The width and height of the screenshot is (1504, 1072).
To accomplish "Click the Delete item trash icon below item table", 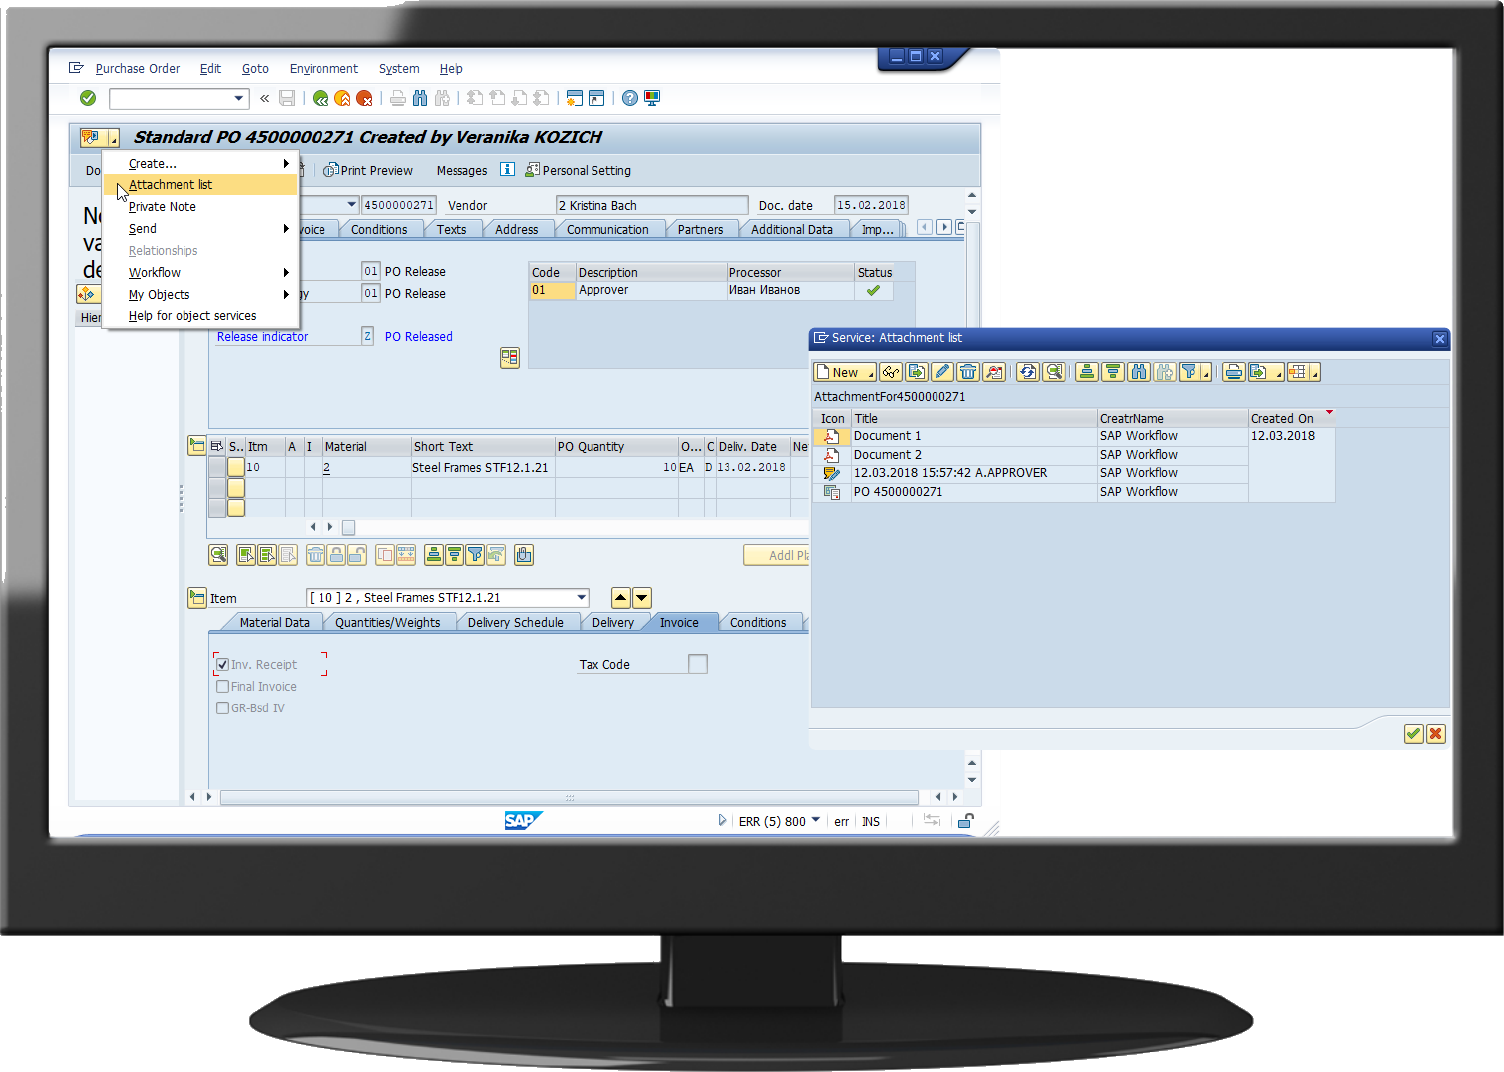I will (x=315, y=555).
